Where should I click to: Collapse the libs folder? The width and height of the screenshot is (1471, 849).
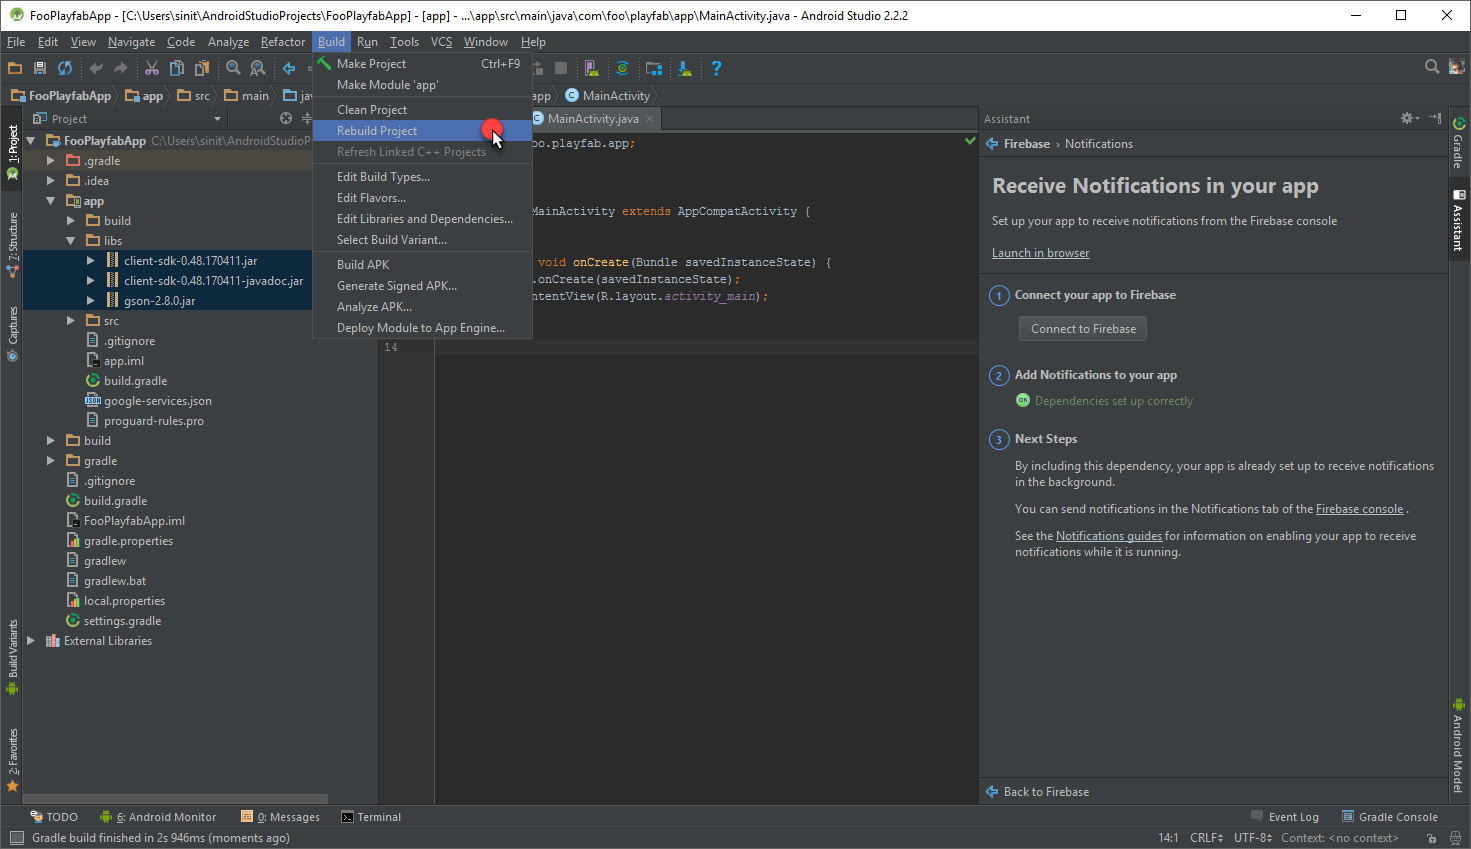tap(71, 241)
